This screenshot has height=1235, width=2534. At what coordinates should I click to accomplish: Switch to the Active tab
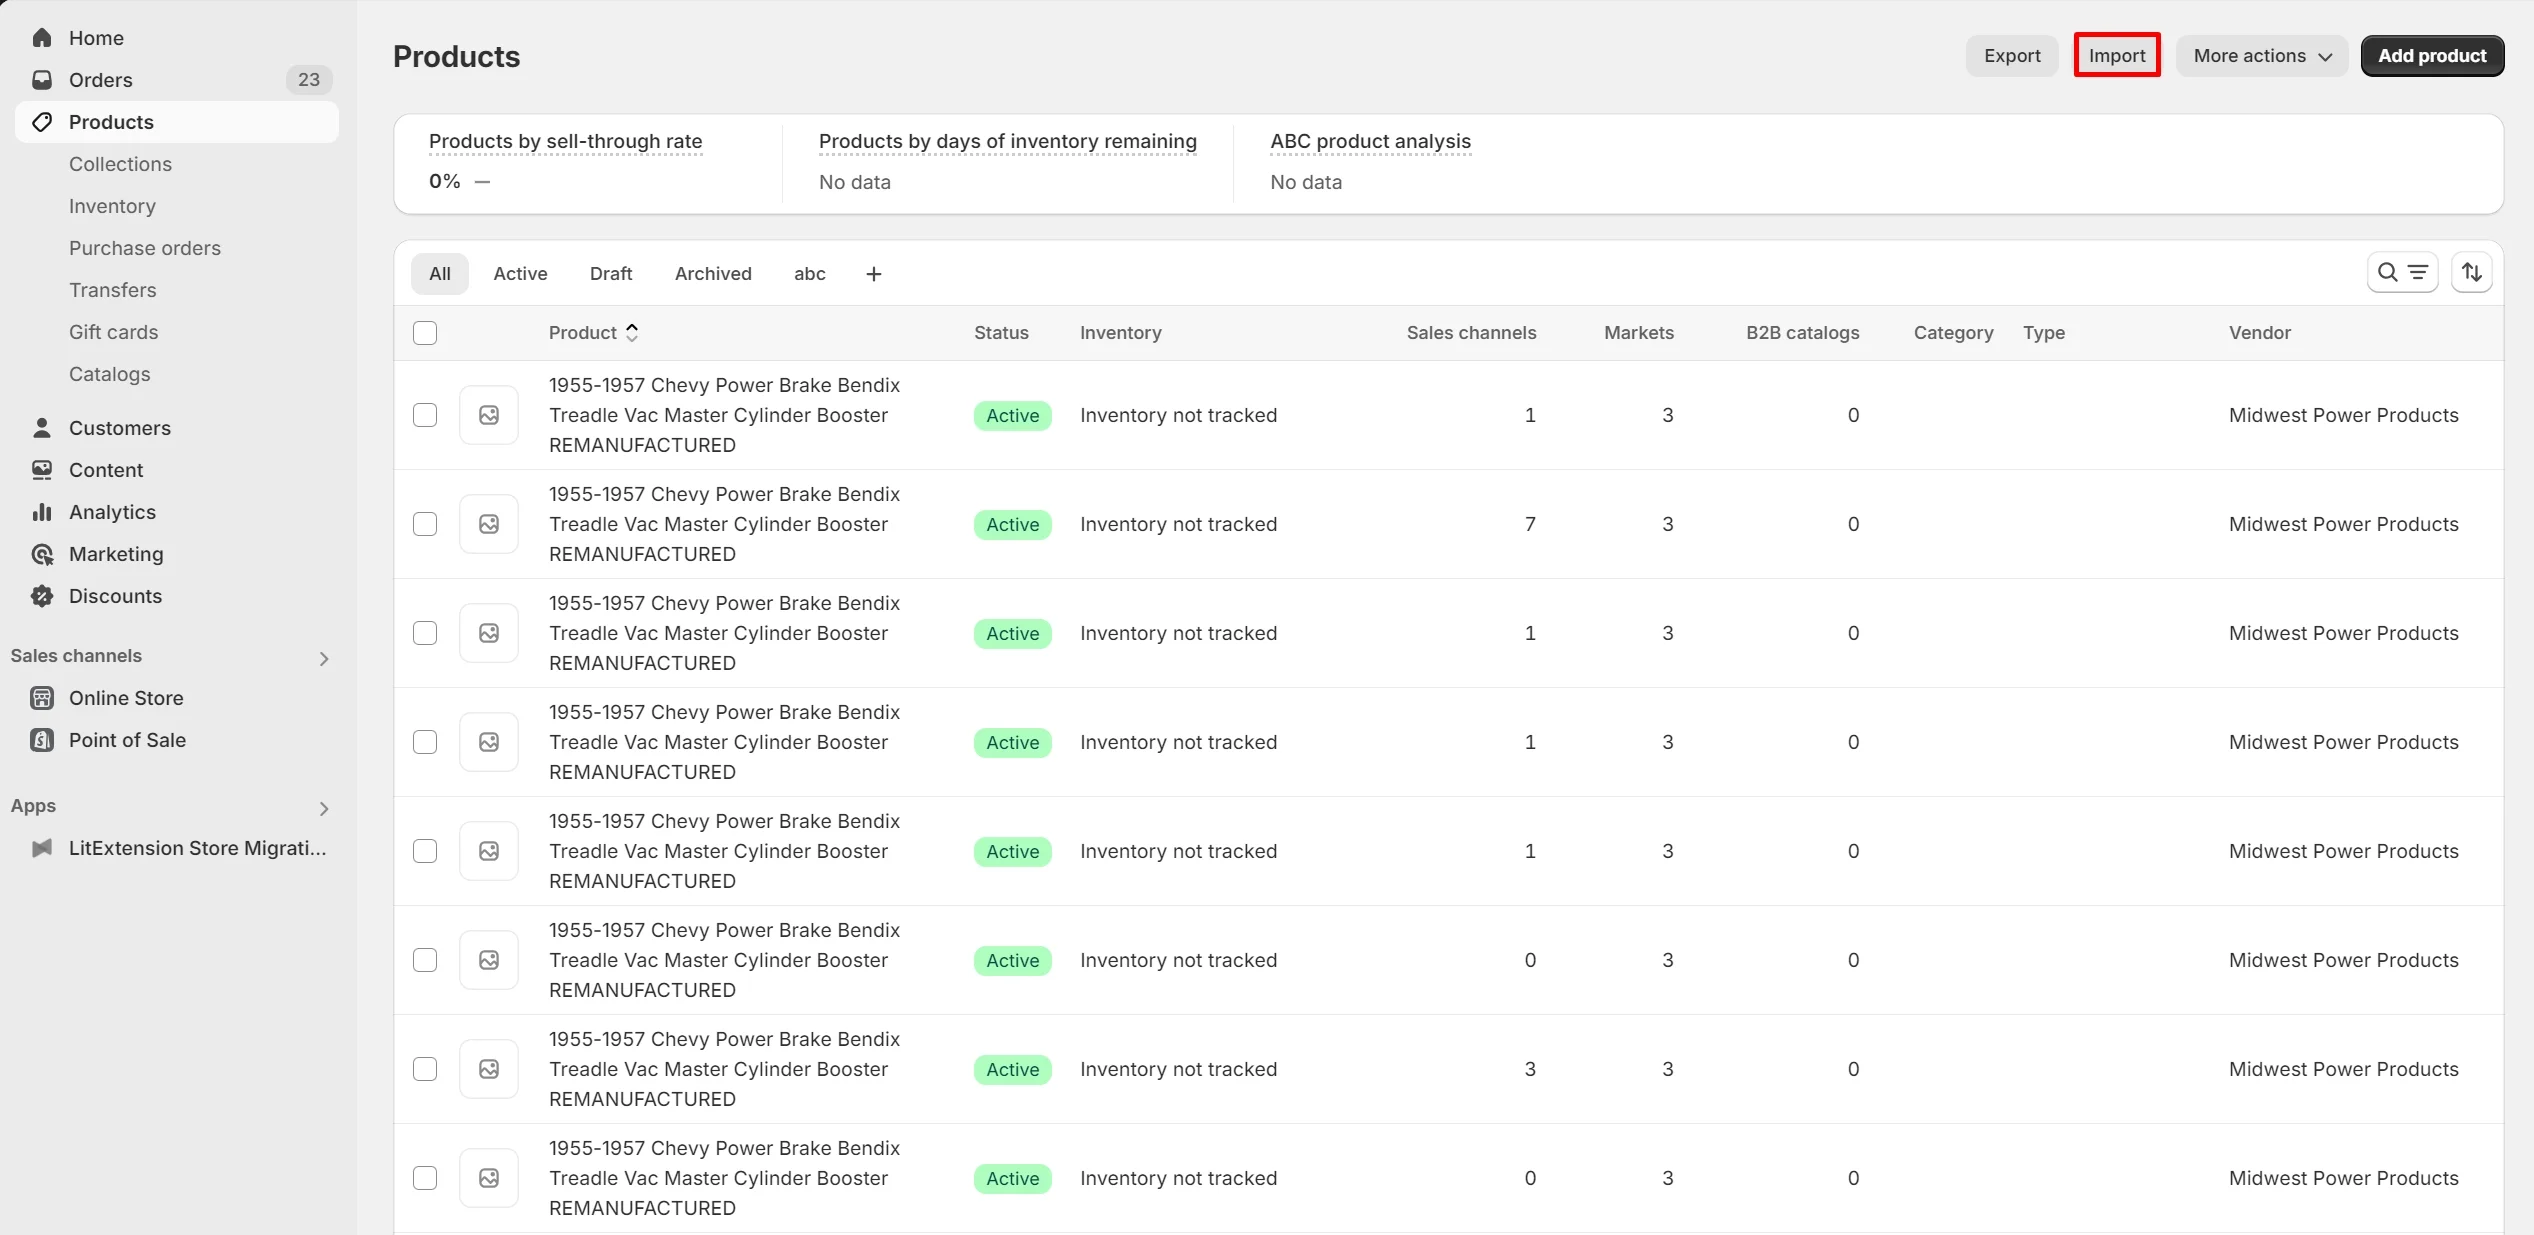(520, 274)
